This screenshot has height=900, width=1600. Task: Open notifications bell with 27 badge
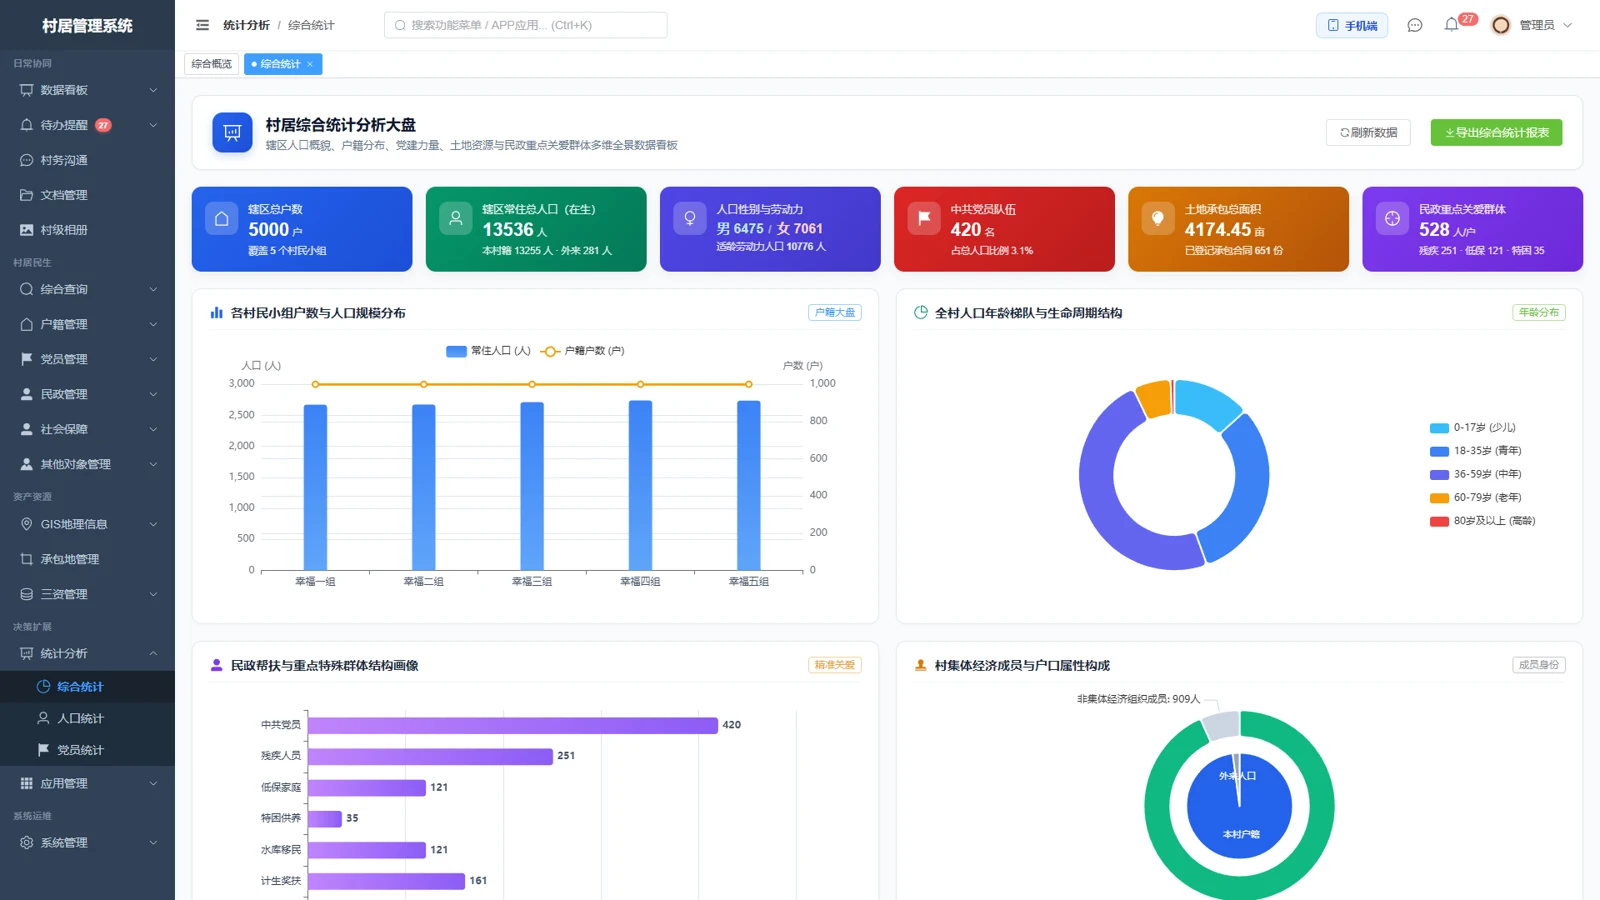(x=1451, y=25)
